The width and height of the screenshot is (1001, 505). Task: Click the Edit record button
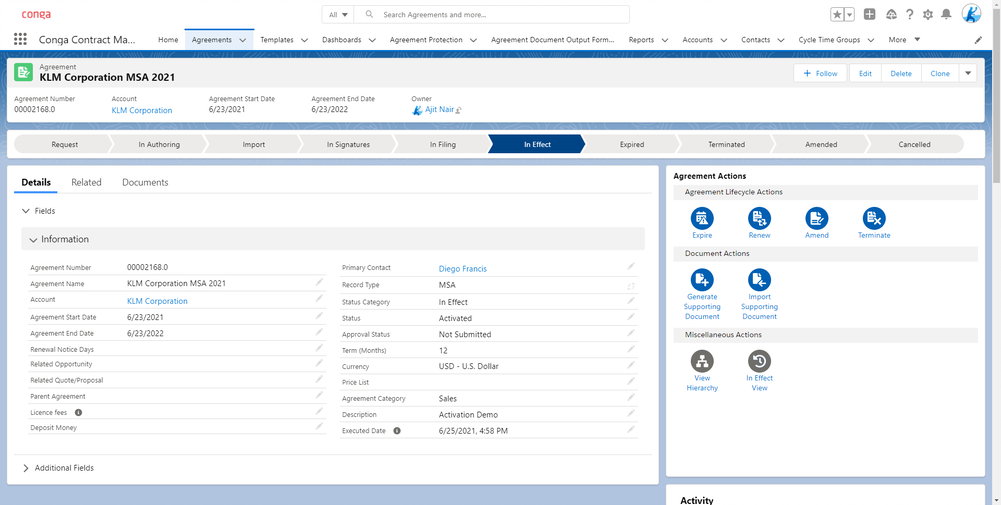(865, 73)
